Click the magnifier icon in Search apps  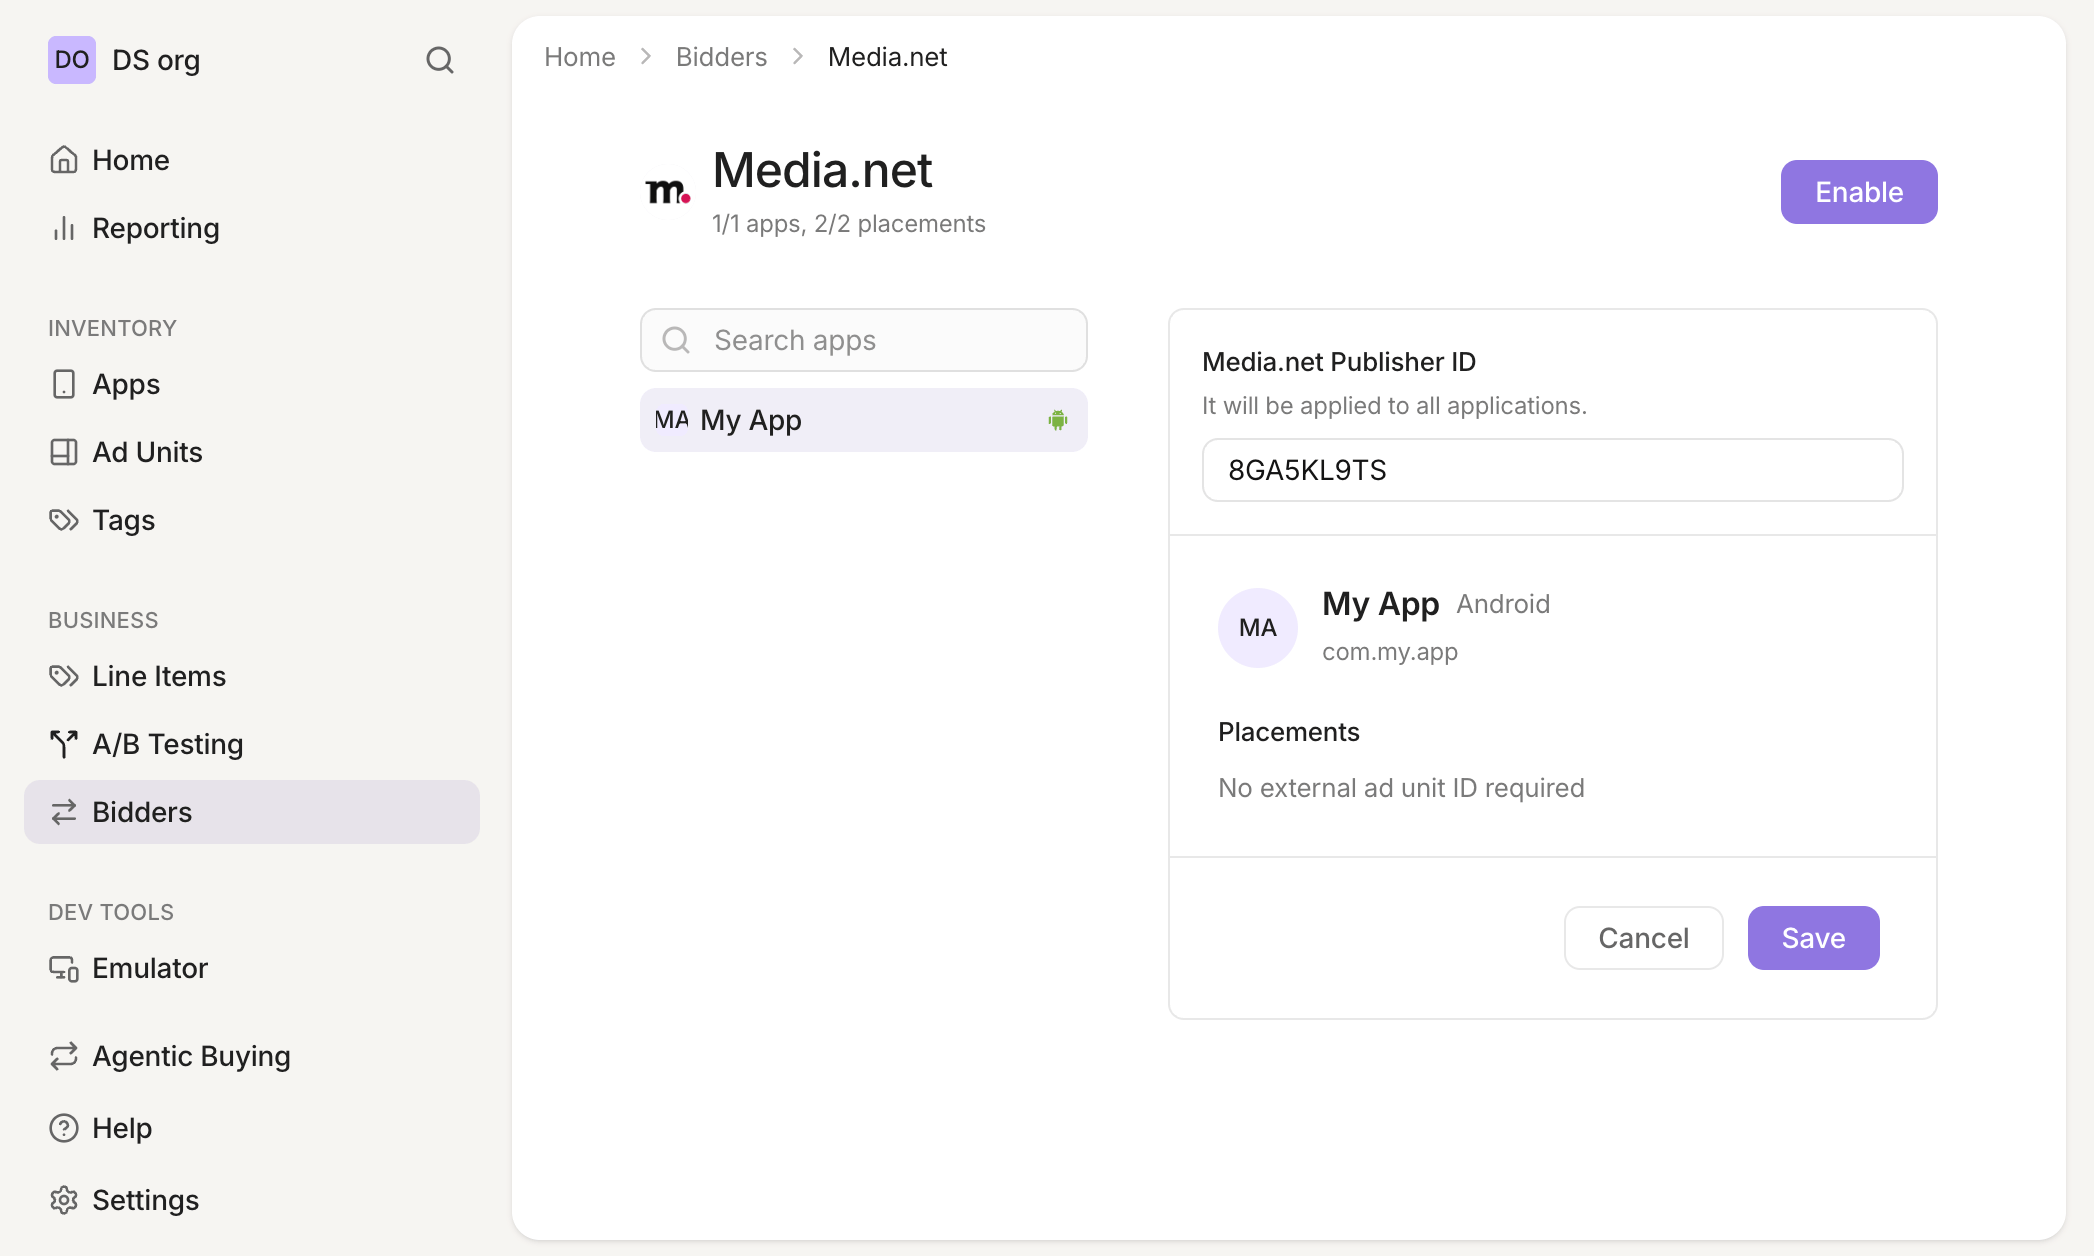pos(677,340)
